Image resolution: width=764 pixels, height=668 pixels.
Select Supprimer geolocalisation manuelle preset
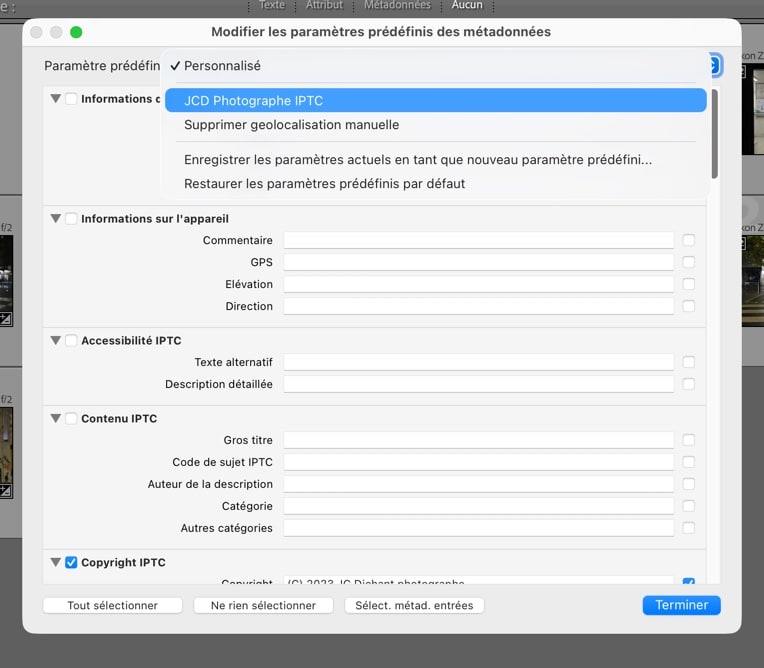[x=436, y=125]
